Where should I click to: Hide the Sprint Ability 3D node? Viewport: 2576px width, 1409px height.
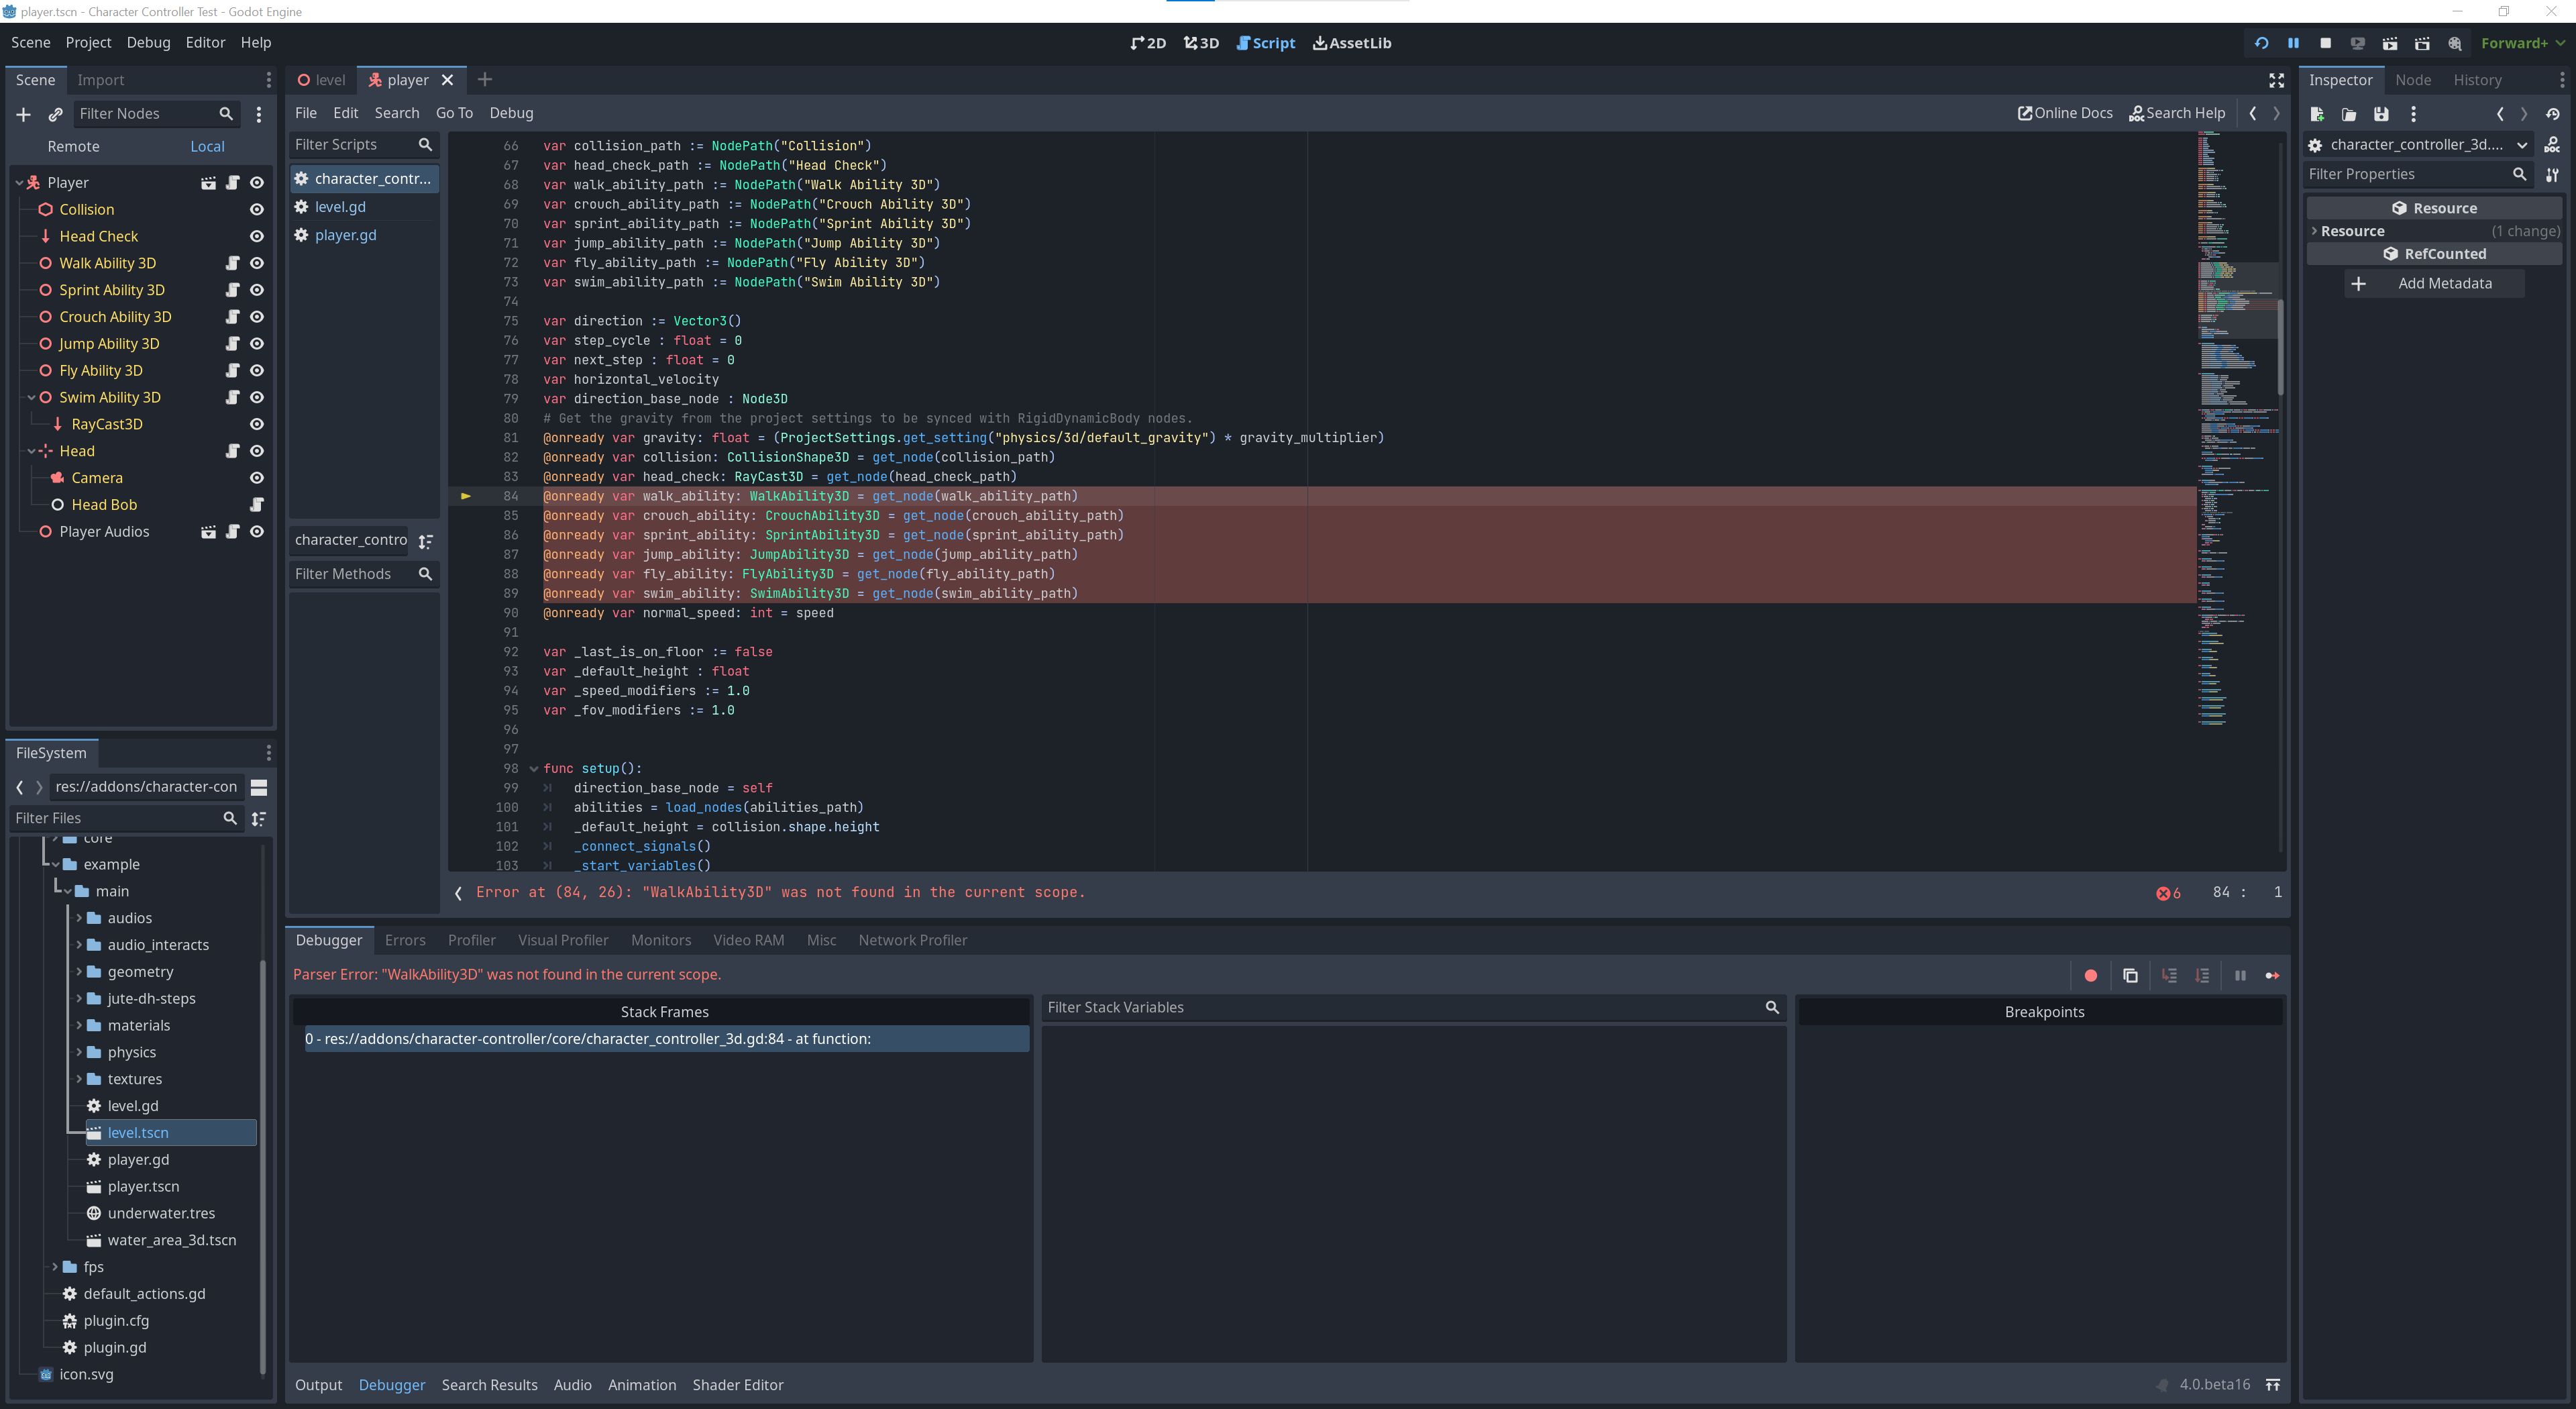(x=257, y=289)
